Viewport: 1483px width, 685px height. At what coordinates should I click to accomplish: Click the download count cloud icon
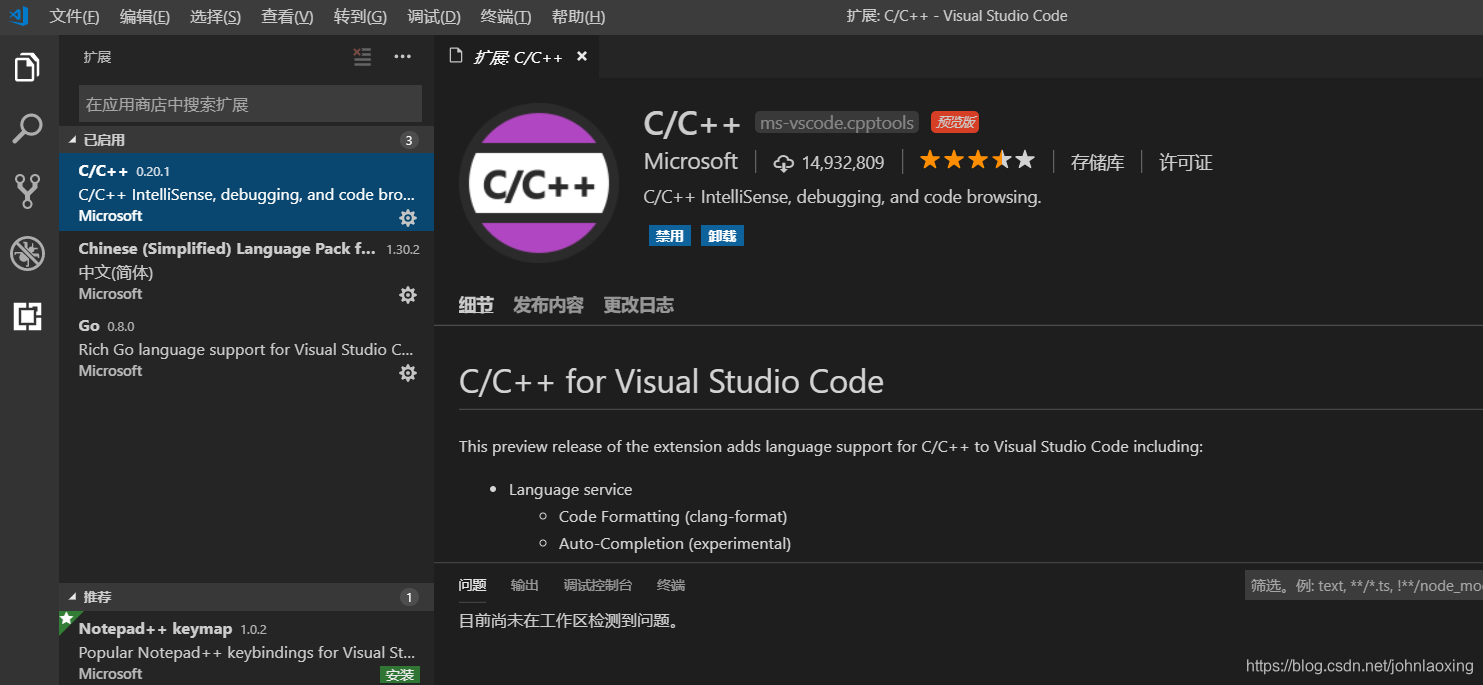click(x=784, y=163)
